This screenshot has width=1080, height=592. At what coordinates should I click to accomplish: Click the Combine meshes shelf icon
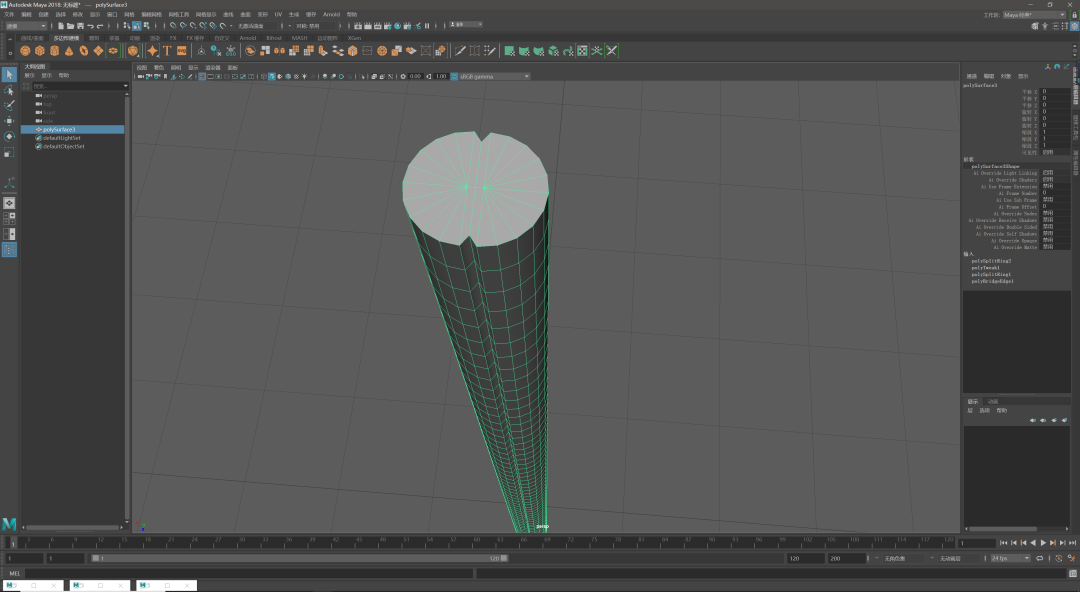pos(250,50)
